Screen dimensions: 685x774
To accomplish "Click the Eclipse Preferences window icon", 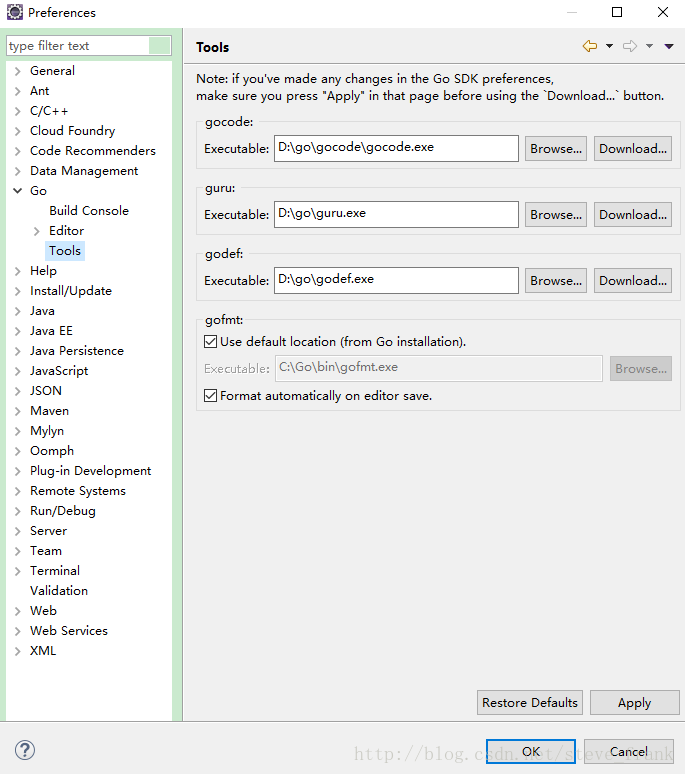I will (15, 12).
